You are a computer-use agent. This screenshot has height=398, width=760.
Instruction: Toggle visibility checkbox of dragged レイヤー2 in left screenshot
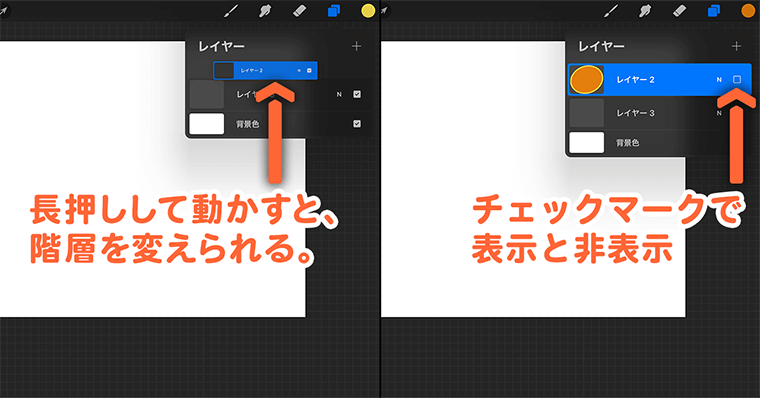[309, 71]
